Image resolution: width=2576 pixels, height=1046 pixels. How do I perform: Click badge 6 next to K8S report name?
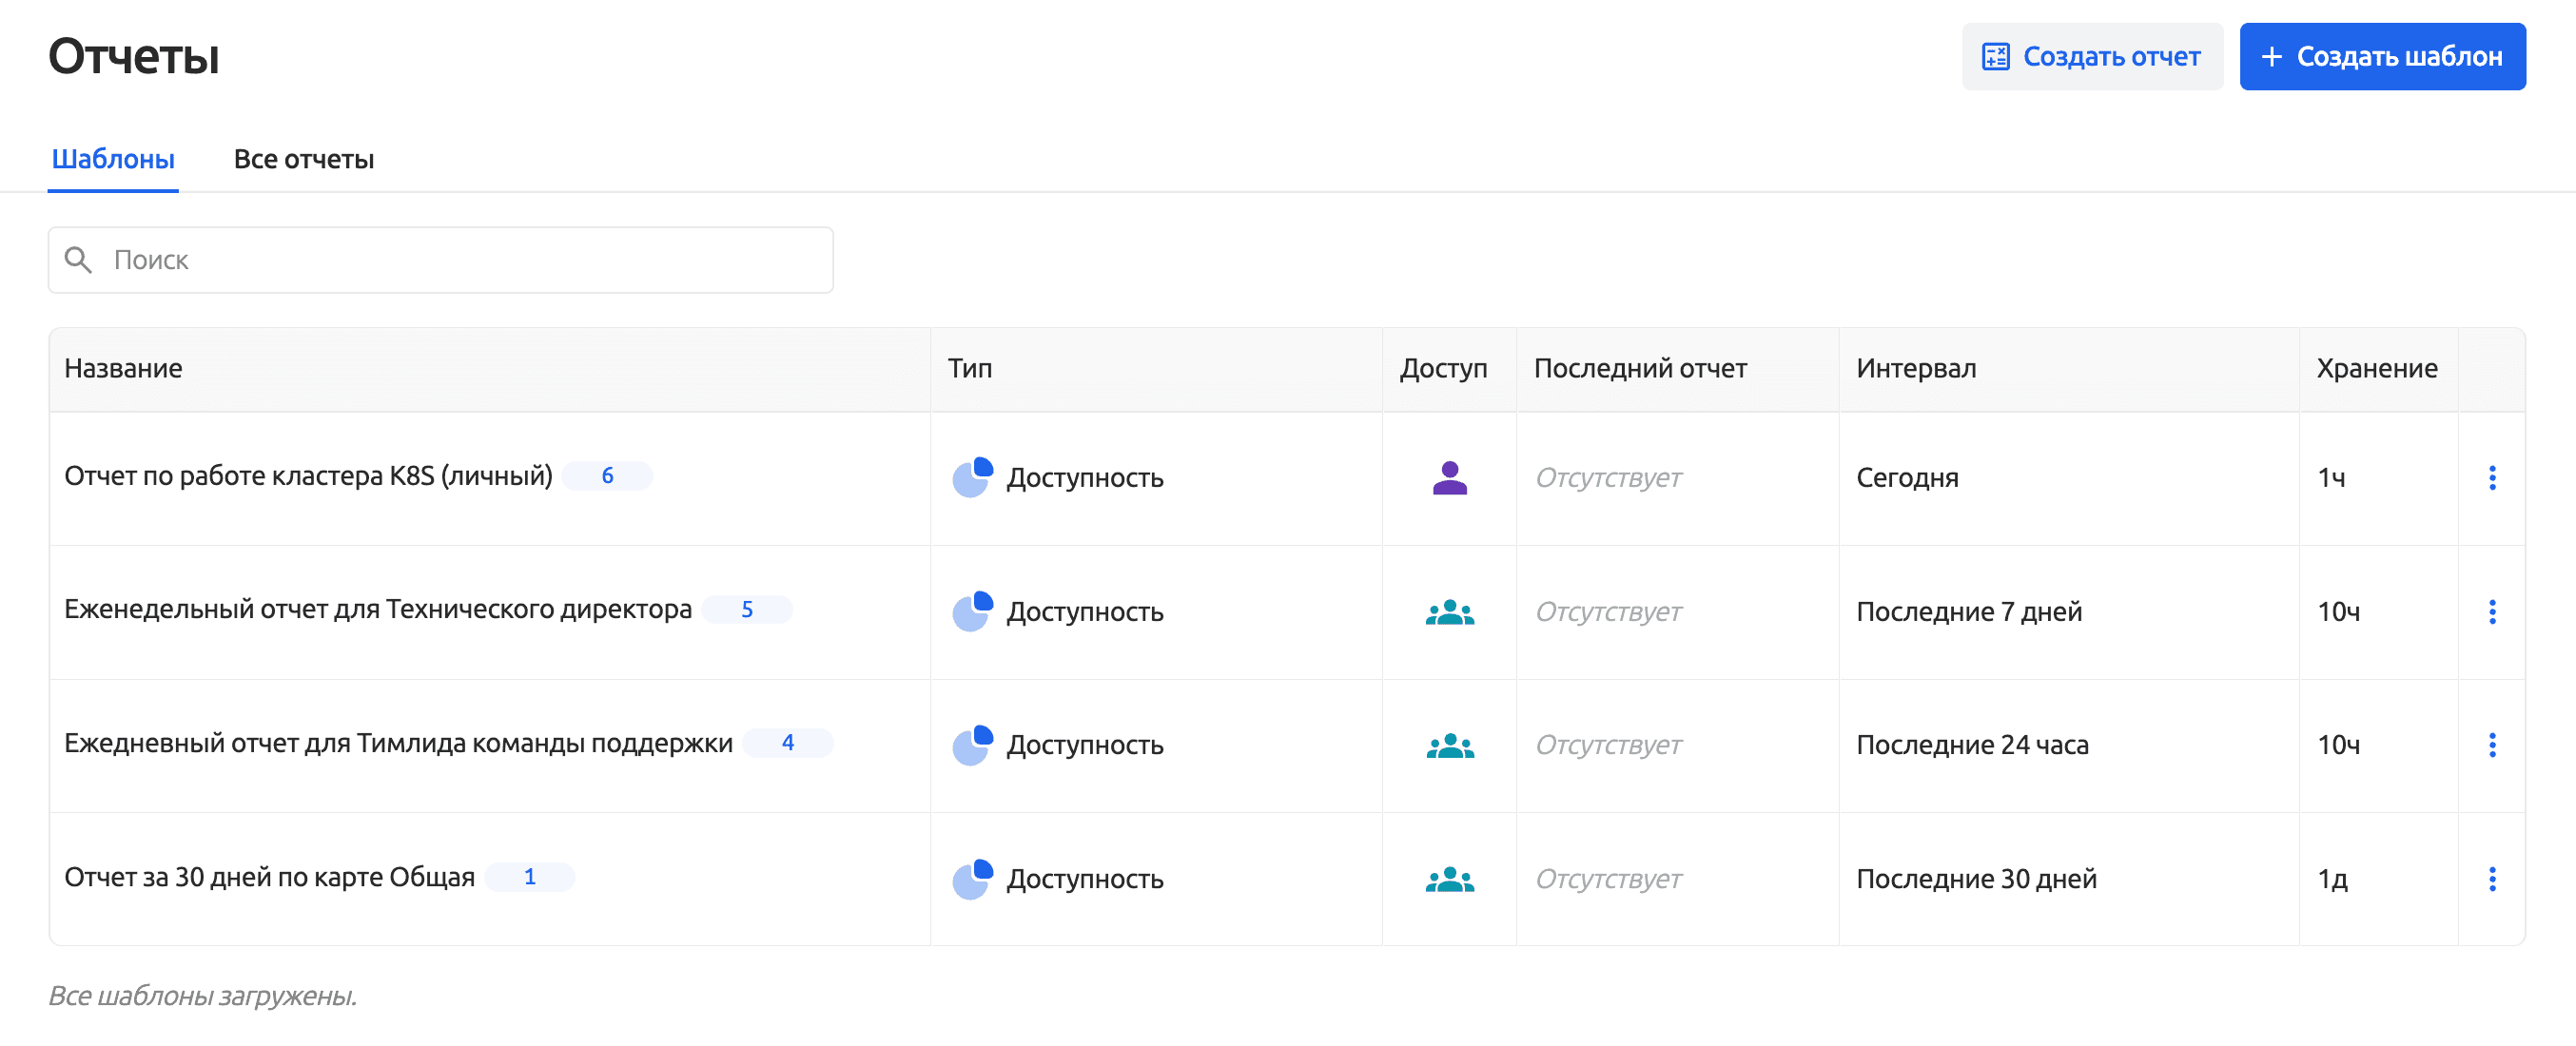point(607,476)
